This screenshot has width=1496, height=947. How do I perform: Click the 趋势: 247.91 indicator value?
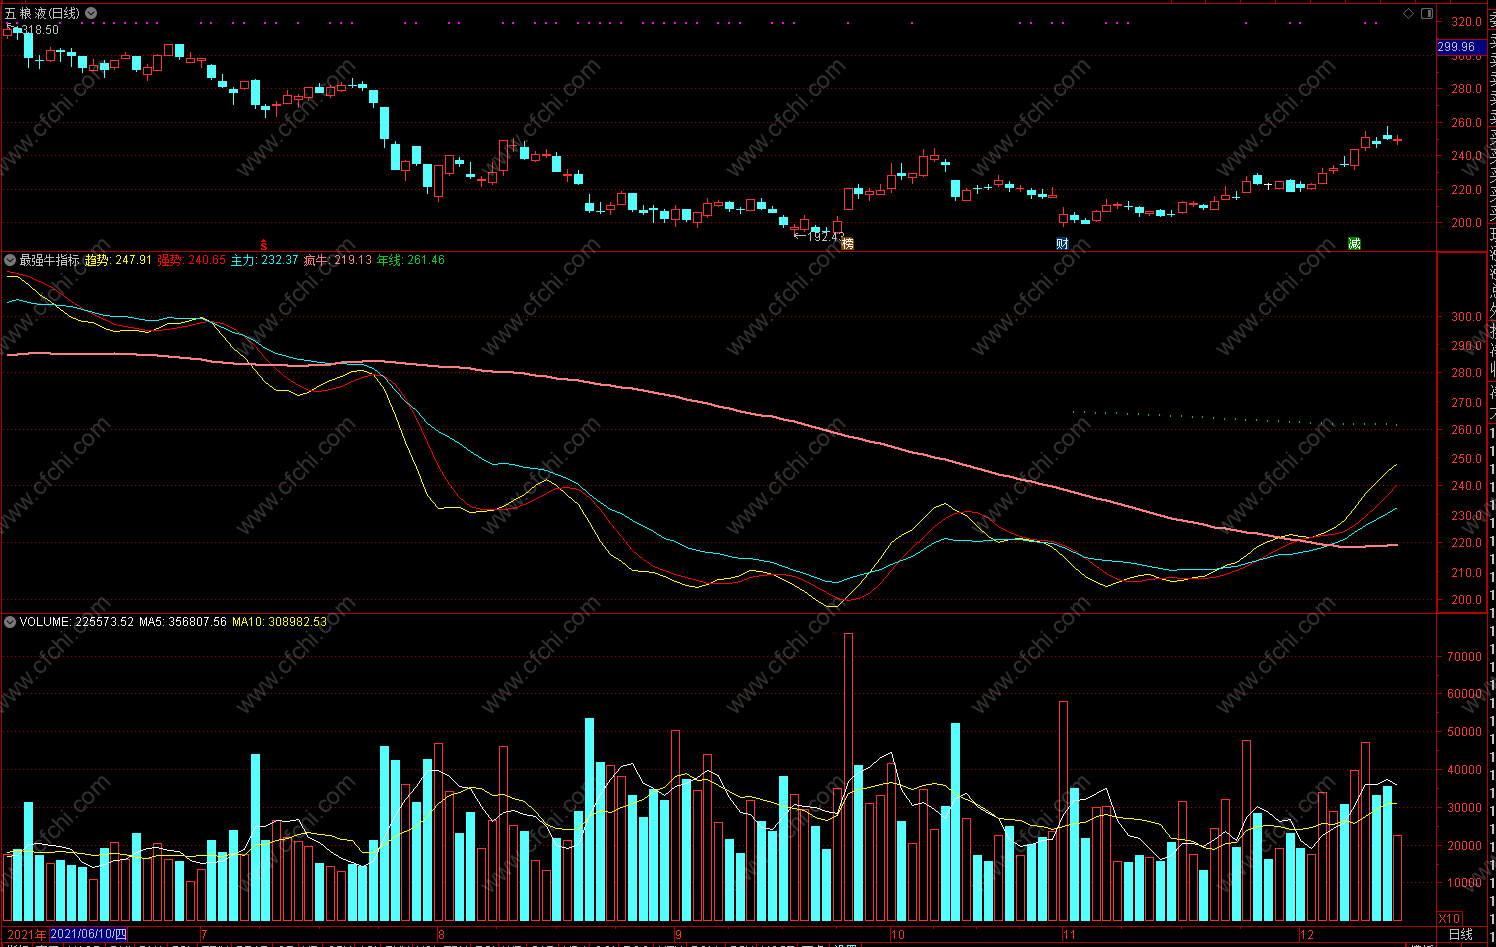tap(118, 260)
